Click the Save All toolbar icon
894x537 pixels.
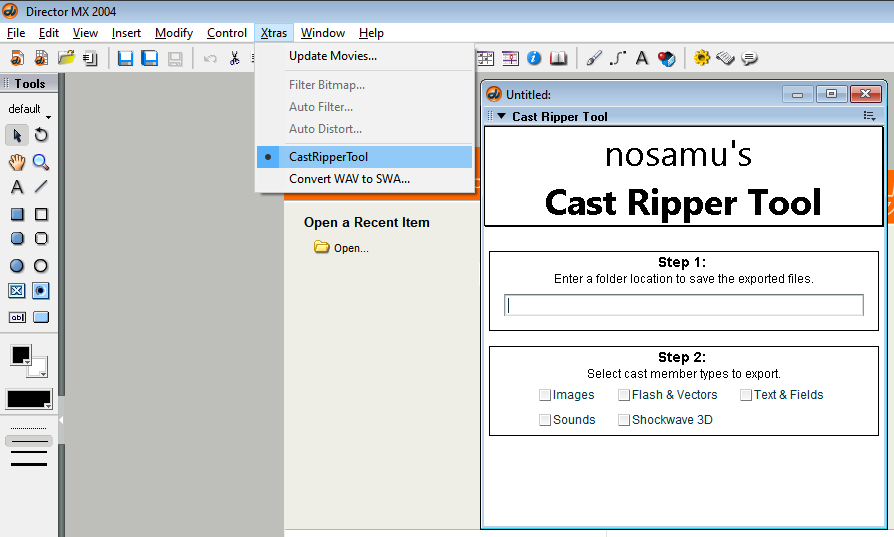pos(149,58)
